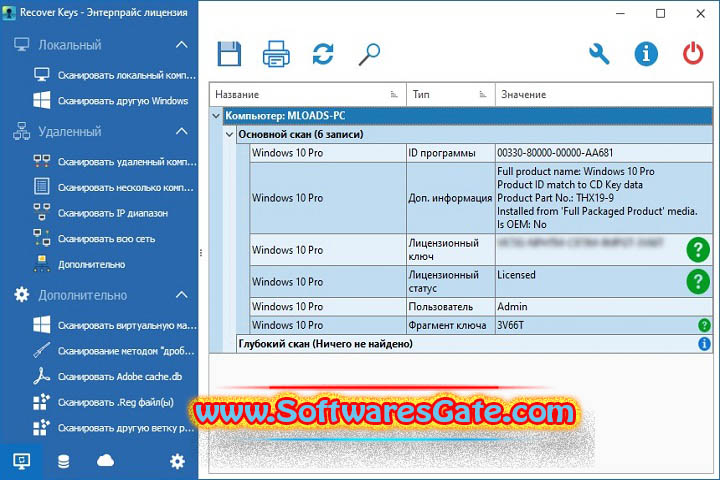Viewport: 720px width, 480px height.
Task: Click Сканировать .Reg файл(ы) link
Action: tap(116, 402)
